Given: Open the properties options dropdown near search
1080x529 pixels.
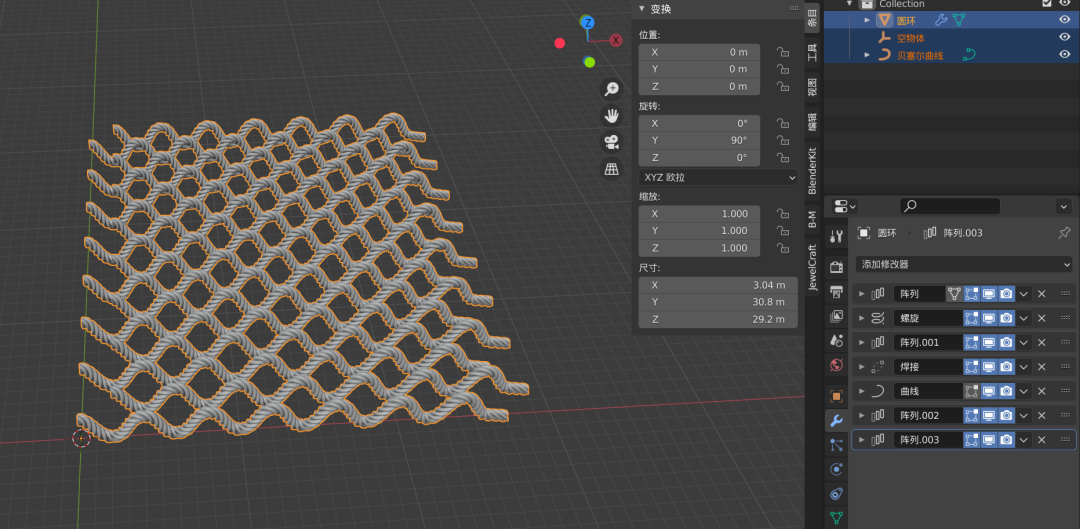Looking at the screenshot, I should tap(1063, 206).
